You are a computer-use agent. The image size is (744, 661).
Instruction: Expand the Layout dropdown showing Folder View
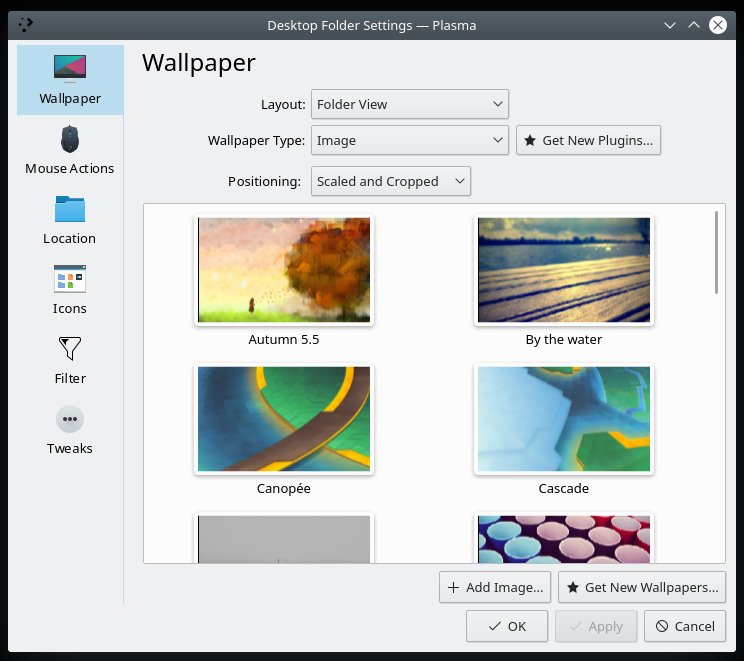pos(410,104)
